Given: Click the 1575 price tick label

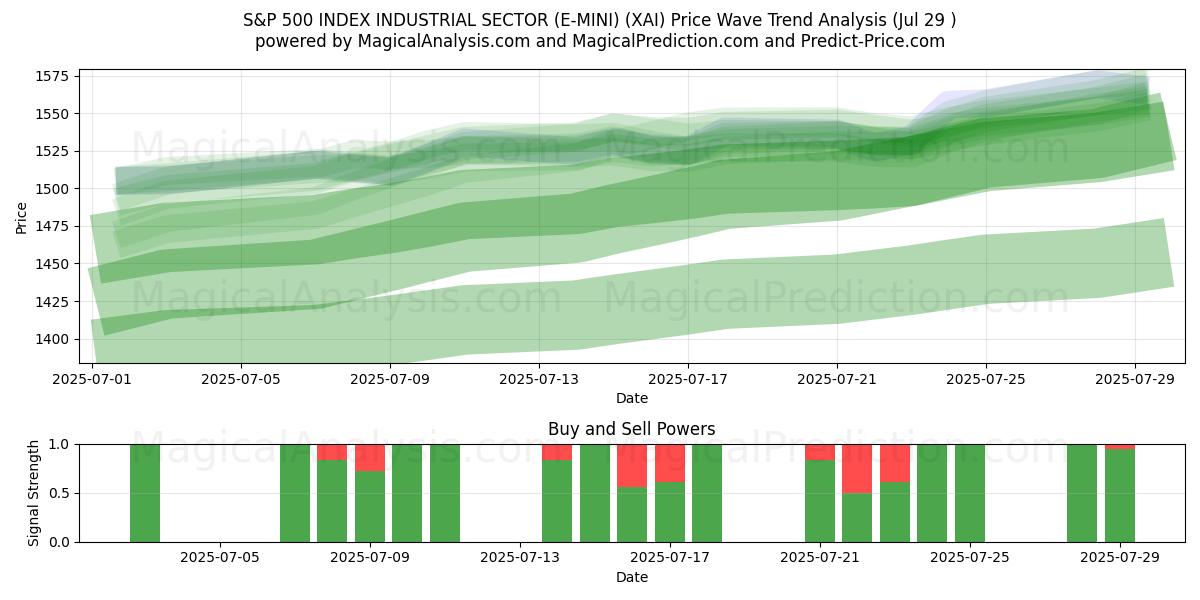Looking at the screenshot, I should pyautogui.click(x=52, y=76).
